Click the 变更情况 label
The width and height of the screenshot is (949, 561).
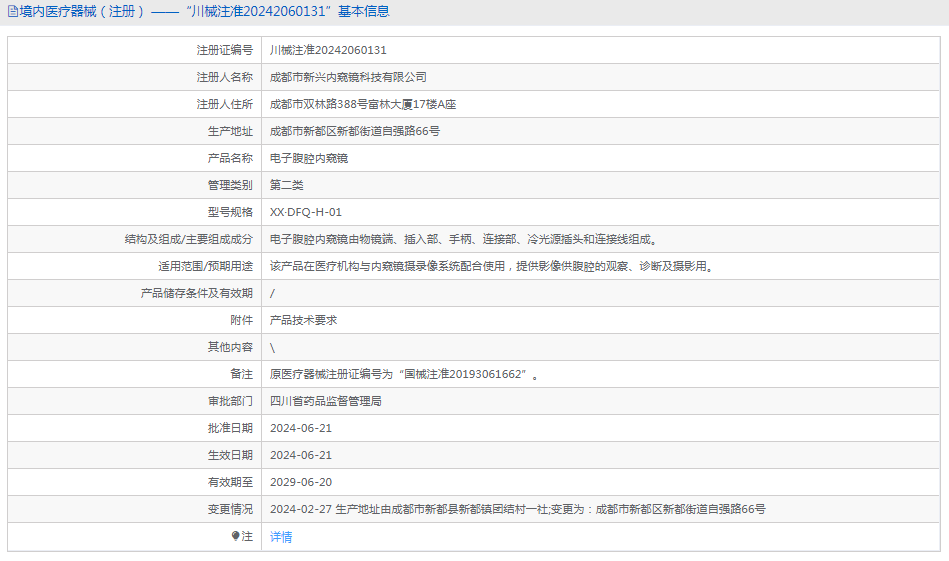[230, 510]
